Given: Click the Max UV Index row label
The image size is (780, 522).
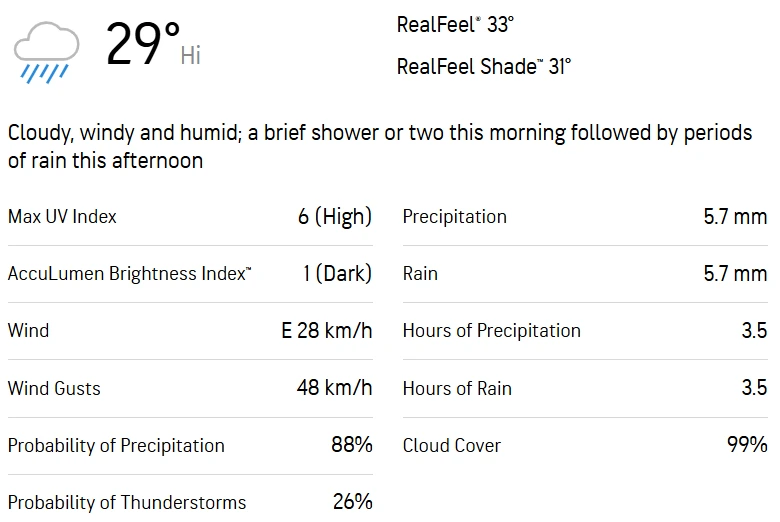Looking at the screenshot, I should pos(62,216).
